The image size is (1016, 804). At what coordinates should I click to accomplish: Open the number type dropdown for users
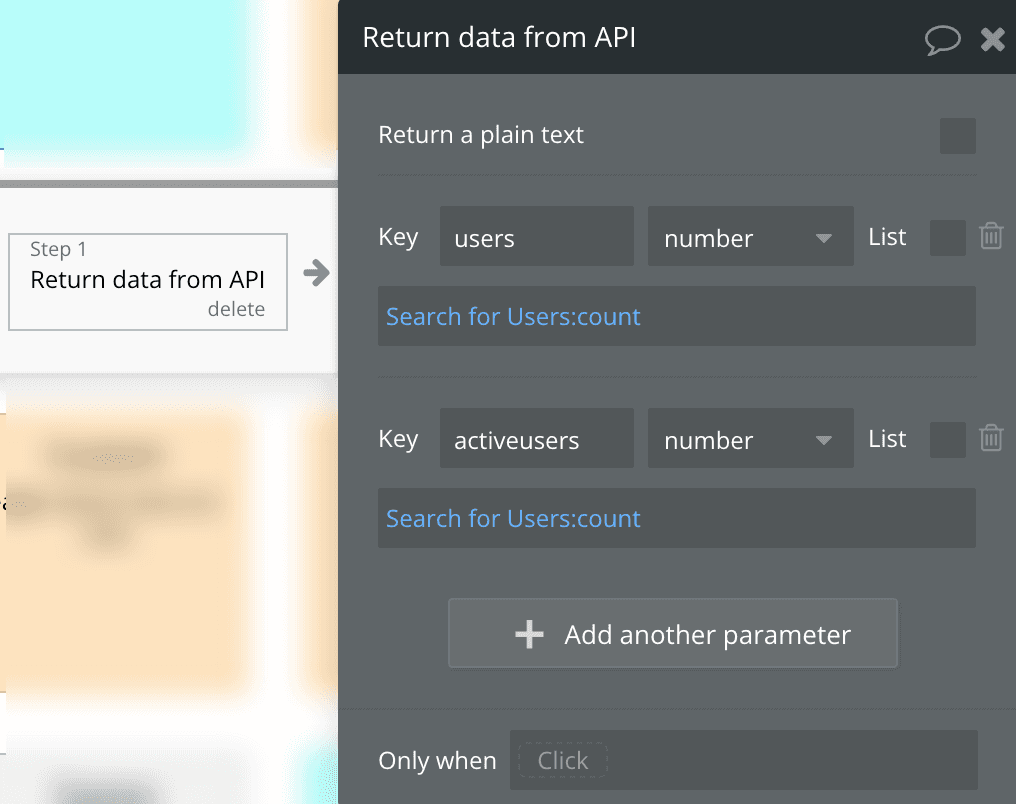[750, 237]
